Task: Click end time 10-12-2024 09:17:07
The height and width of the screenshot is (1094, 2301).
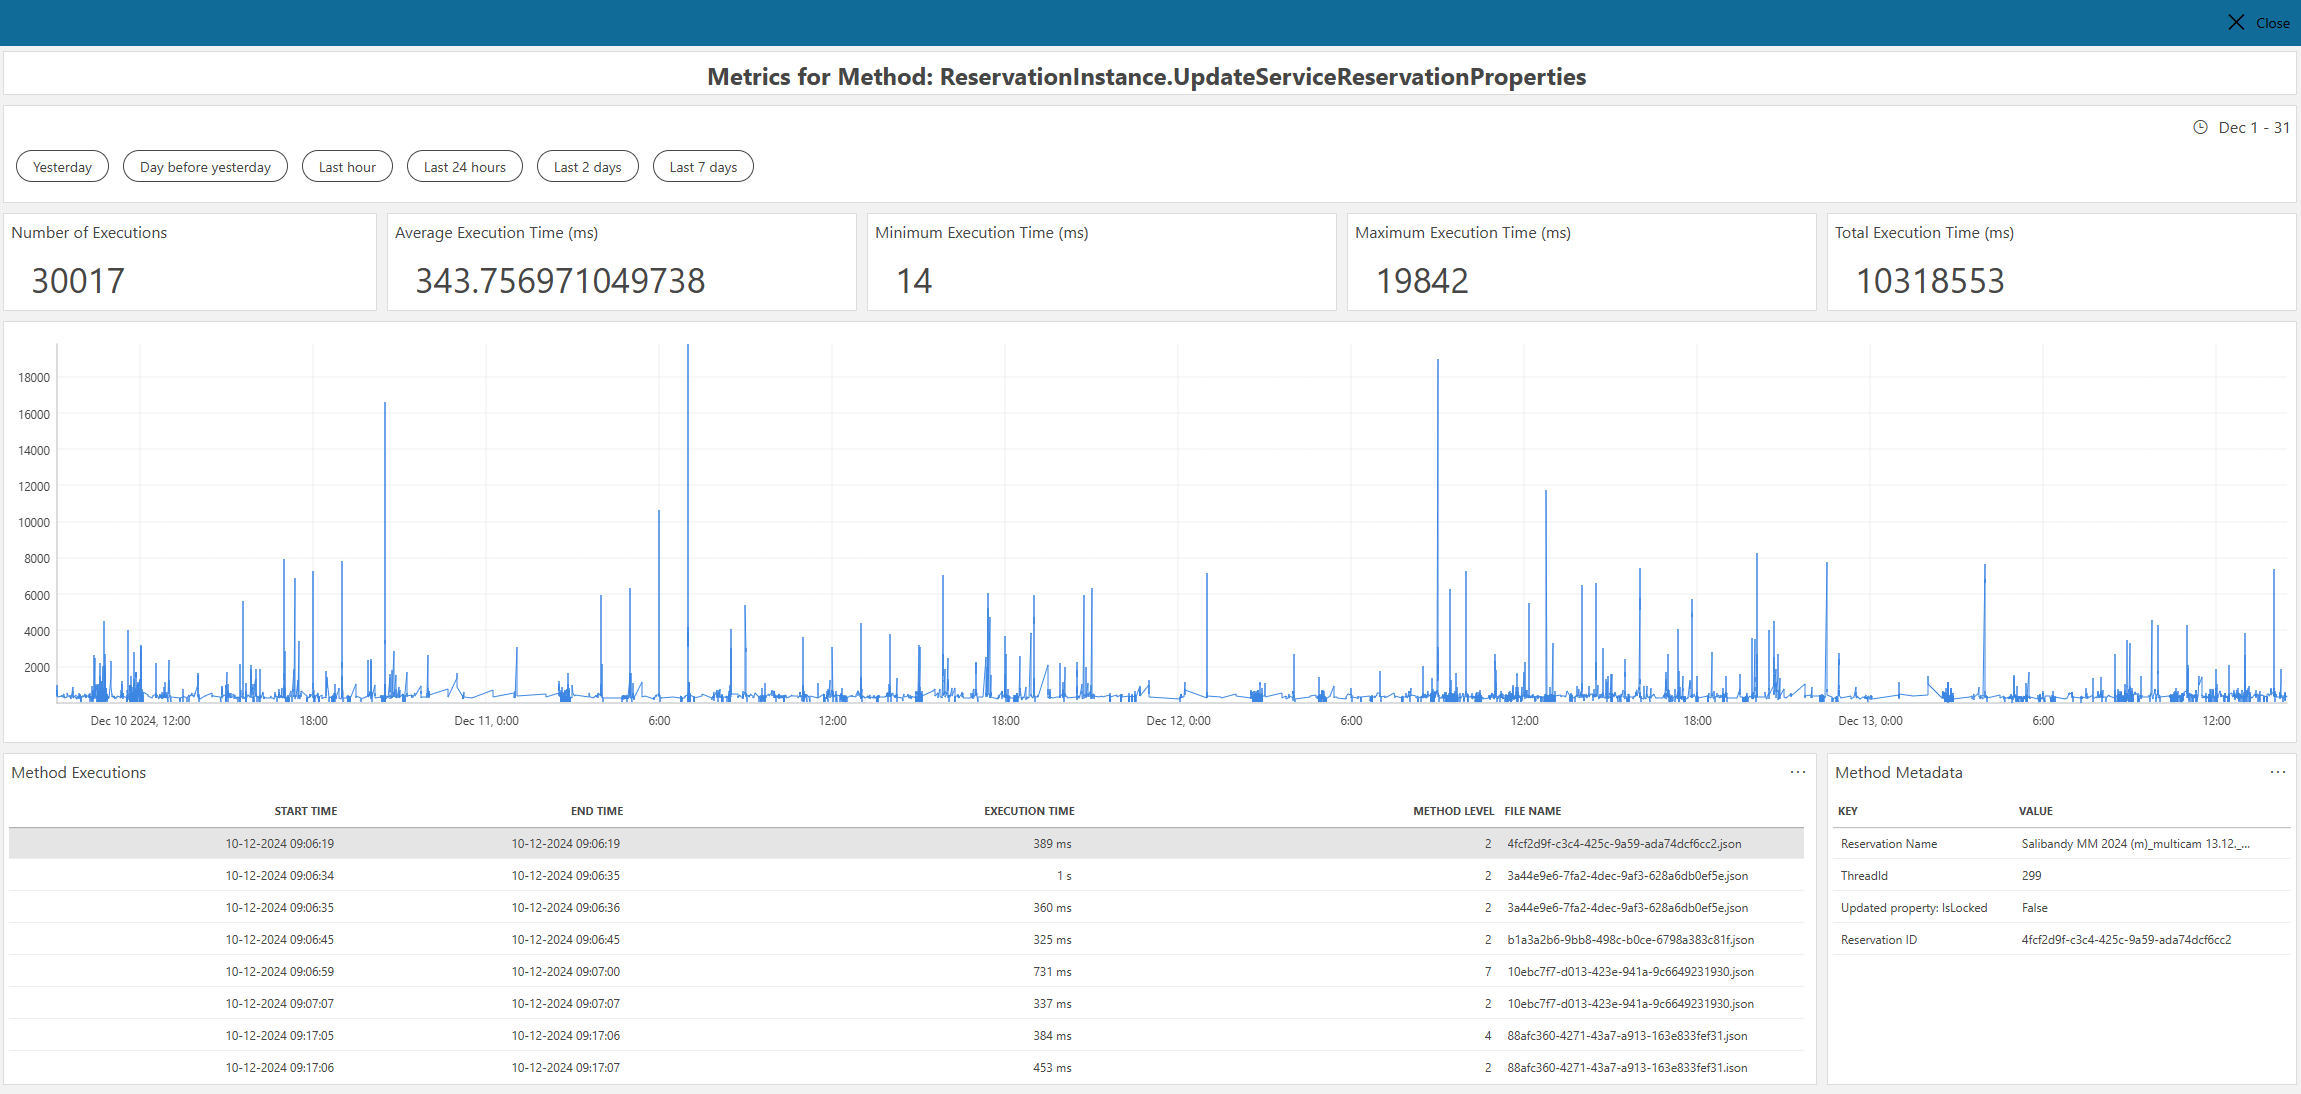Action: (x=565, y=1067)
